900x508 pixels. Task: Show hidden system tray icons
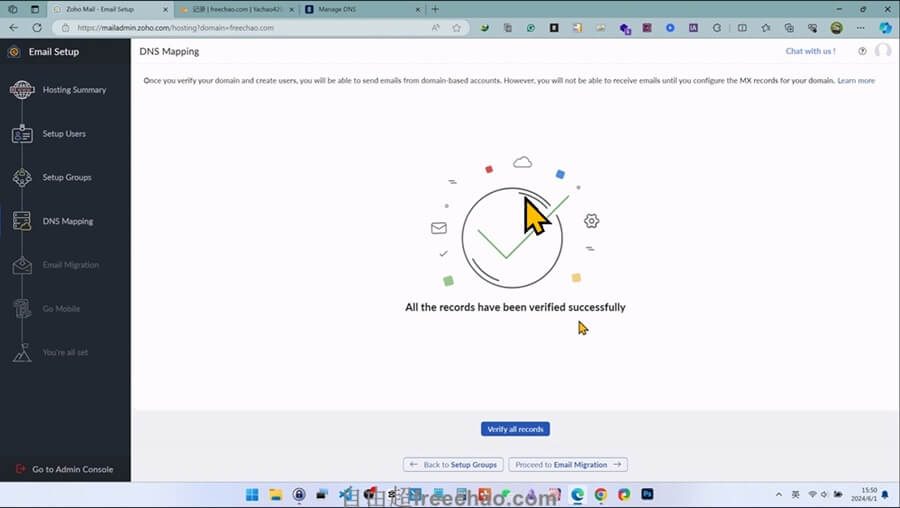(779, 494)
